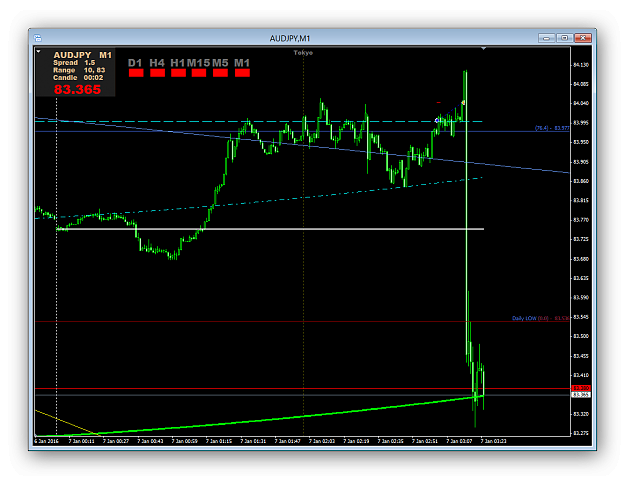625x479 pixels.
Task: Click the Tokyo session label
Action: tap(303, 53)
